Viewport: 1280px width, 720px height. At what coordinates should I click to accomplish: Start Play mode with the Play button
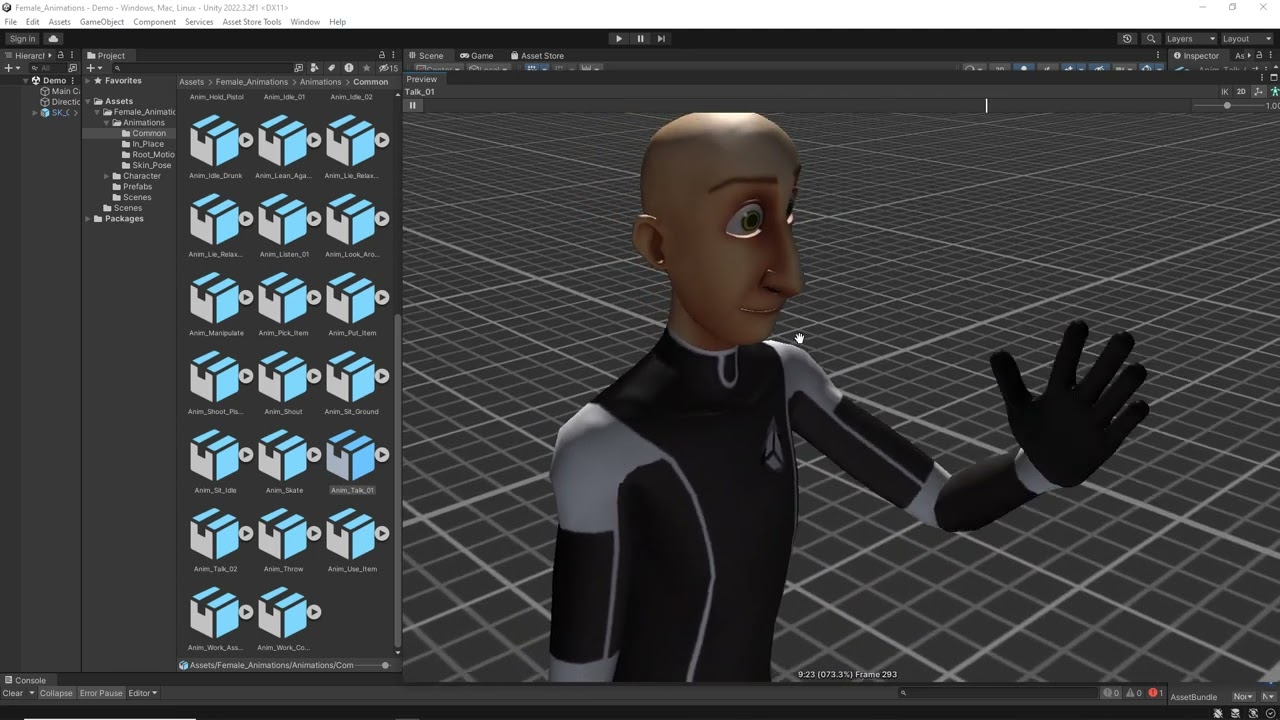(618, 39)
